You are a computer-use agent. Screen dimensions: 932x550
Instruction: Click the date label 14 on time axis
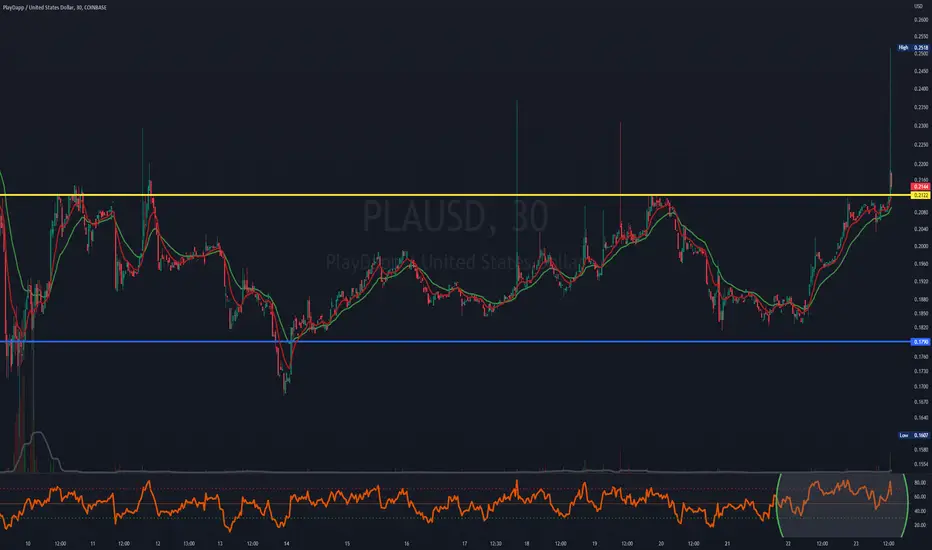(286, 543)
